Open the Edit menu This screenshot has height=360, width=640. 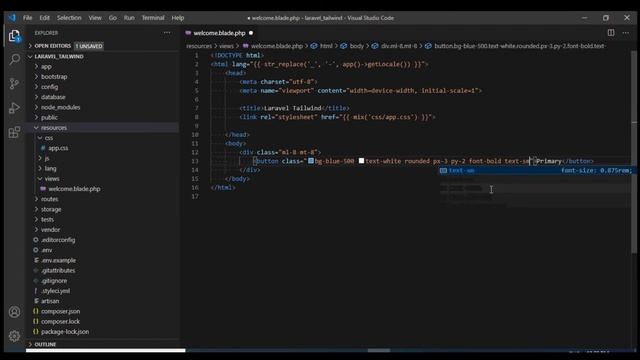coord(44,18)
